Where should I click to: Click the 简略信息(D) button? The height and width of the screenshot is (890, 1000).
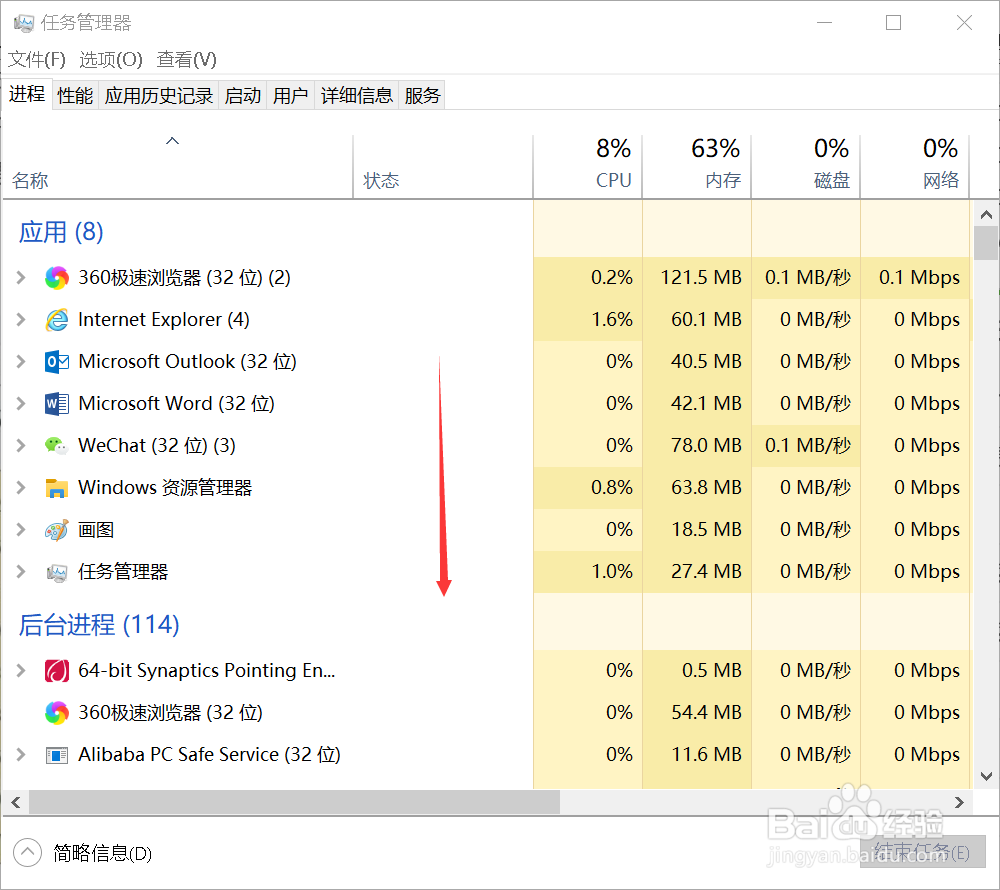83,853
